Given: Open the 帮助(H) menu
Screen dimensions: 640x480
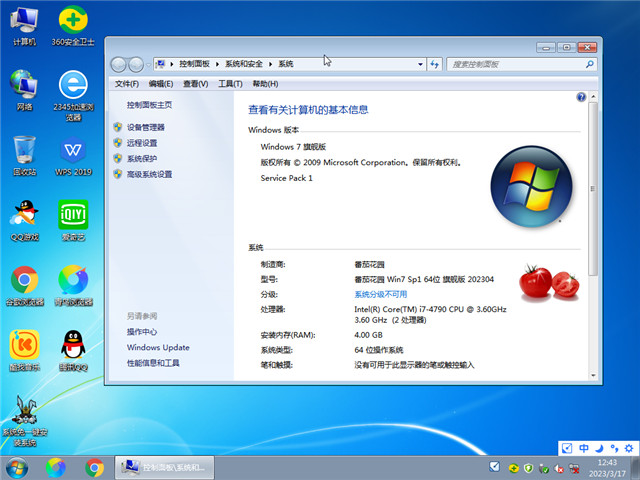Looking at the screenshot, I should 265,84.
